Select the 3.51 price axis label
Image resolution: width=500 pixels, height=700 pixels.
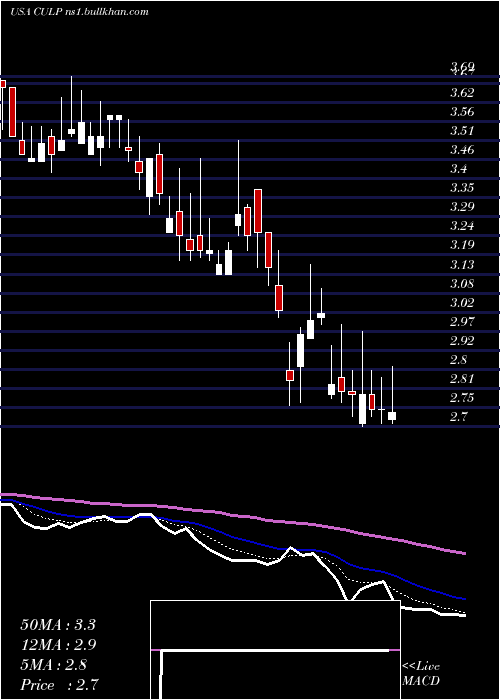pyautogui.click(x=462, y=131)
